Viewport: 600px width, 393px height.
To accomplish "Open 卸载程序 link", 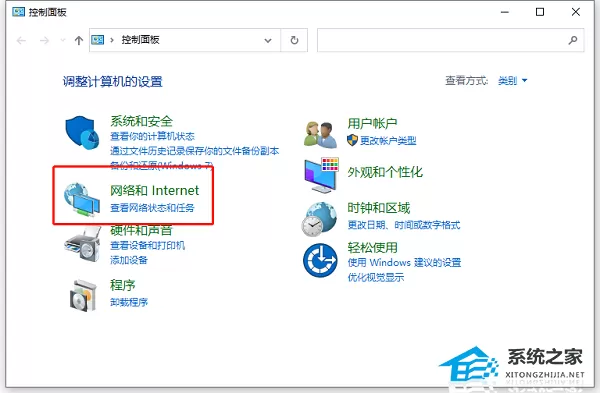I will [129, 302].
